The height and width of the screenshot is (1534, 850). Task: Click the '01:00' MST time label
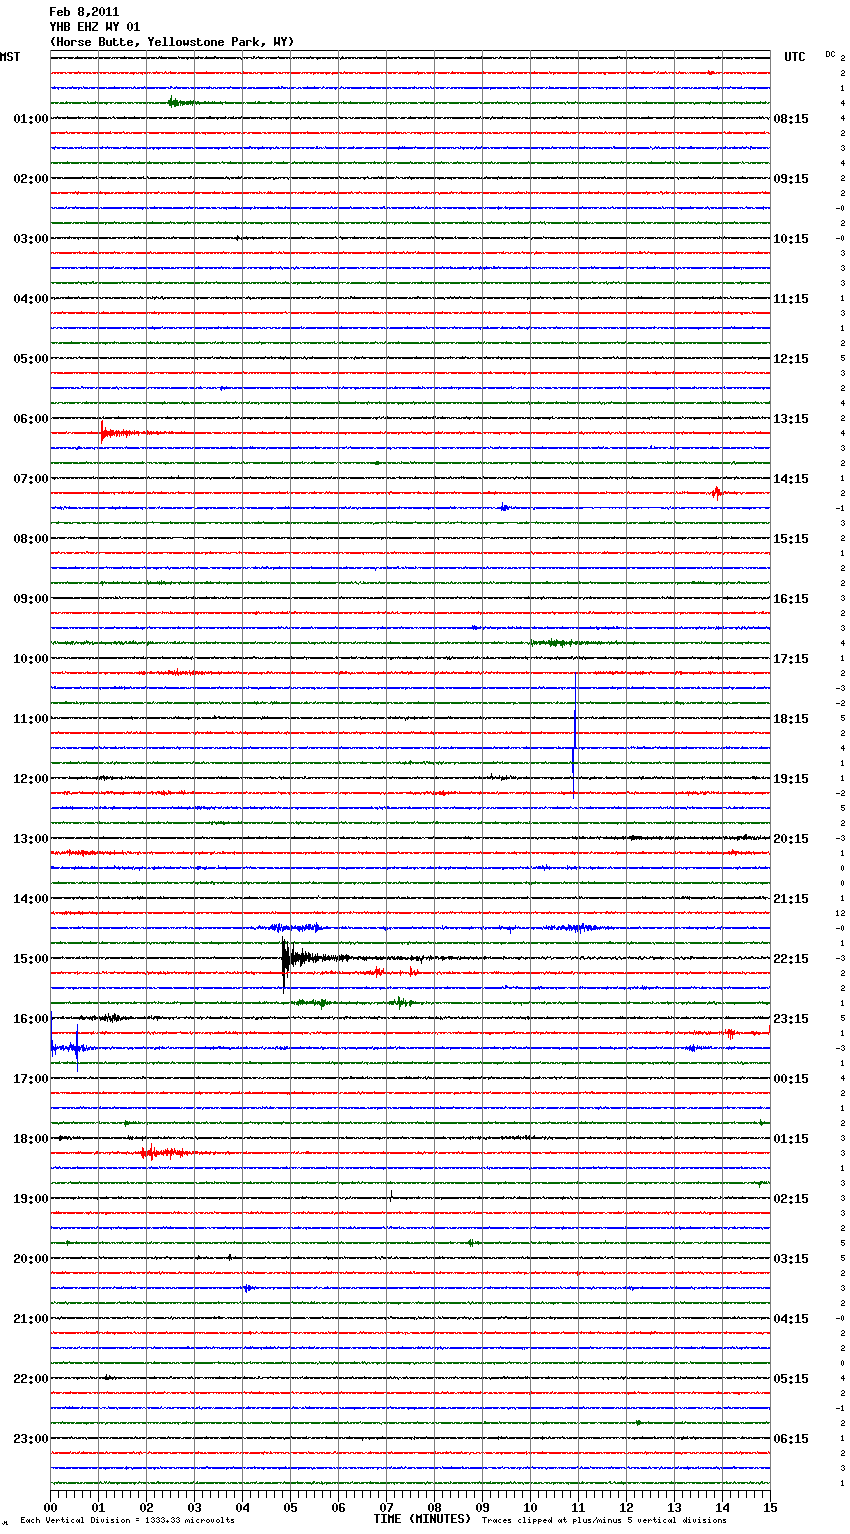[30, 119]
